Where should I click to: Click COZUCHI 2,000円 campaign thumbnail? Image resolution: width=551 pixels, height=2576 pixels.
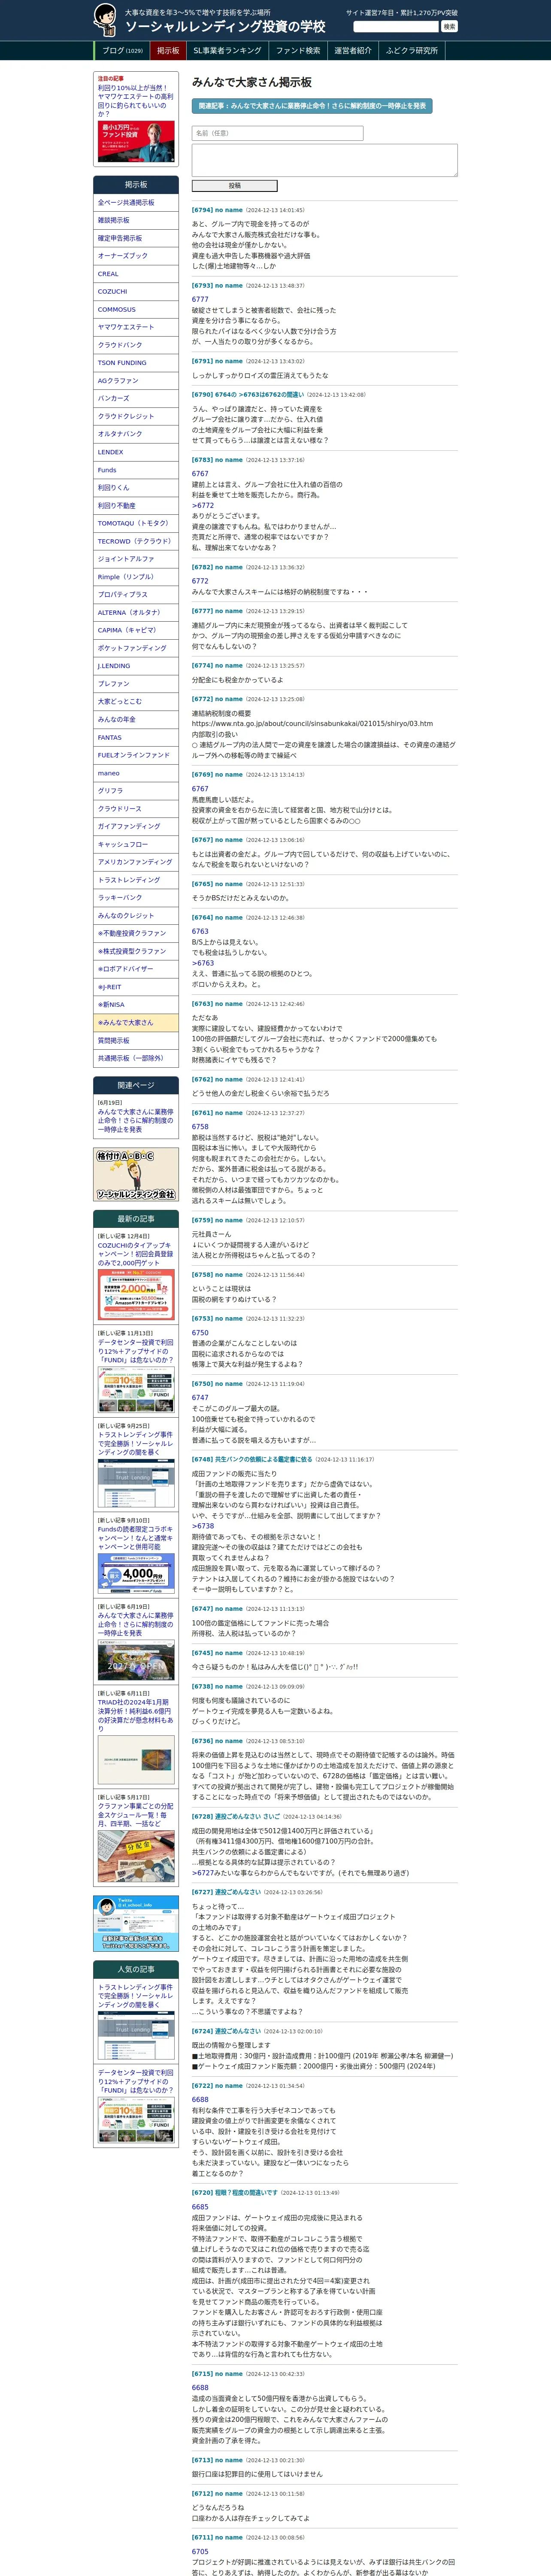[136, 1294]
